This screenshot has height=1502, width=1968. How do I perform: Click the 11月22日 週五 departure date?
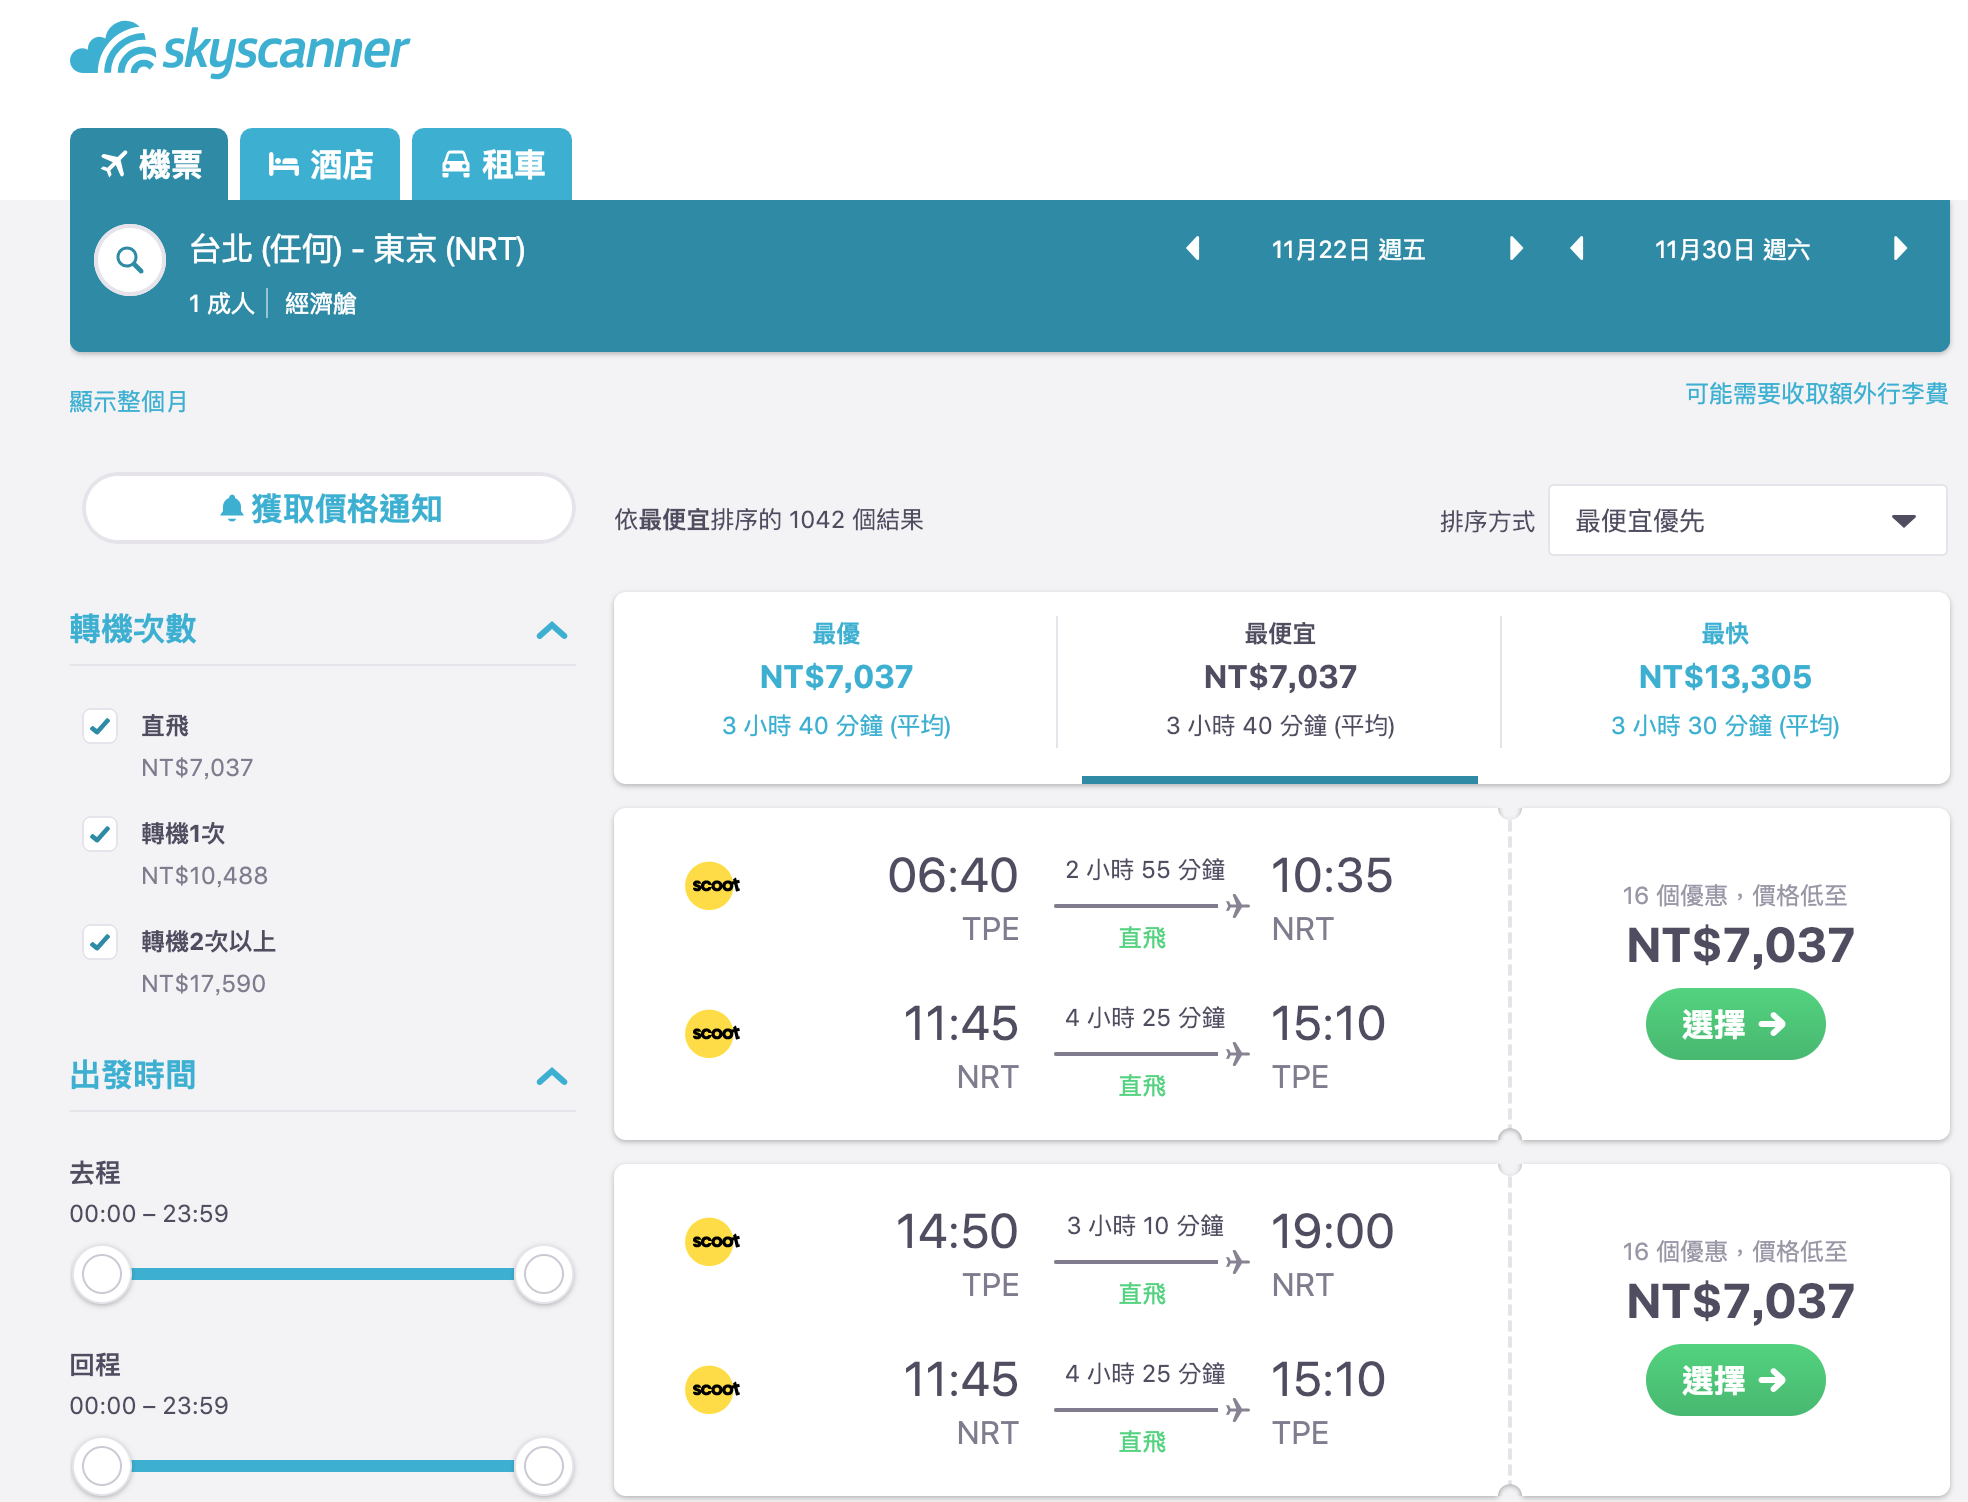[1348, 249]
